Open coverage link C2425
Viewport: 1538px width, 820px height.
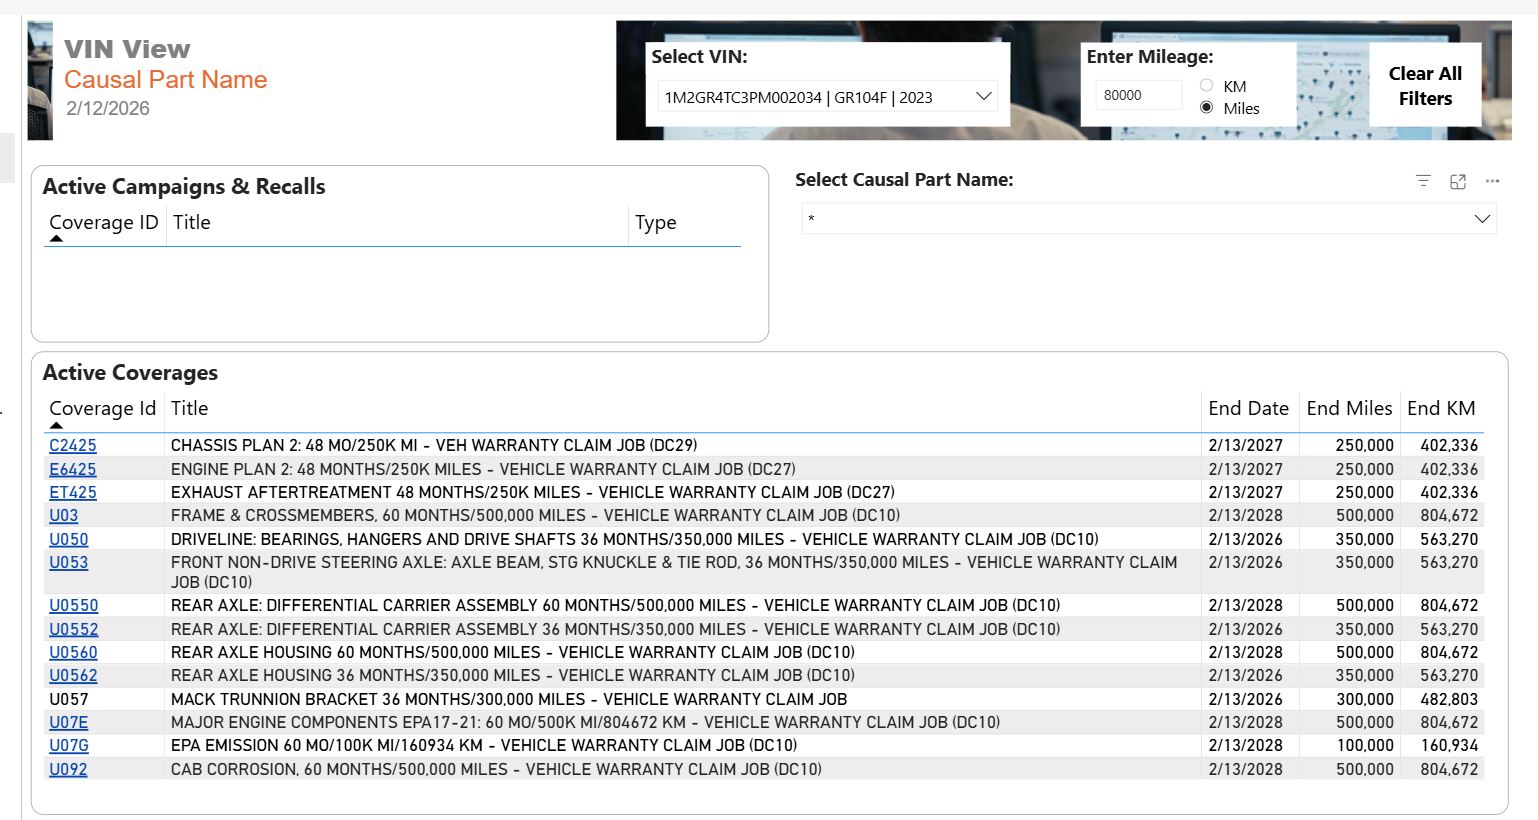(x=73, y=446)
